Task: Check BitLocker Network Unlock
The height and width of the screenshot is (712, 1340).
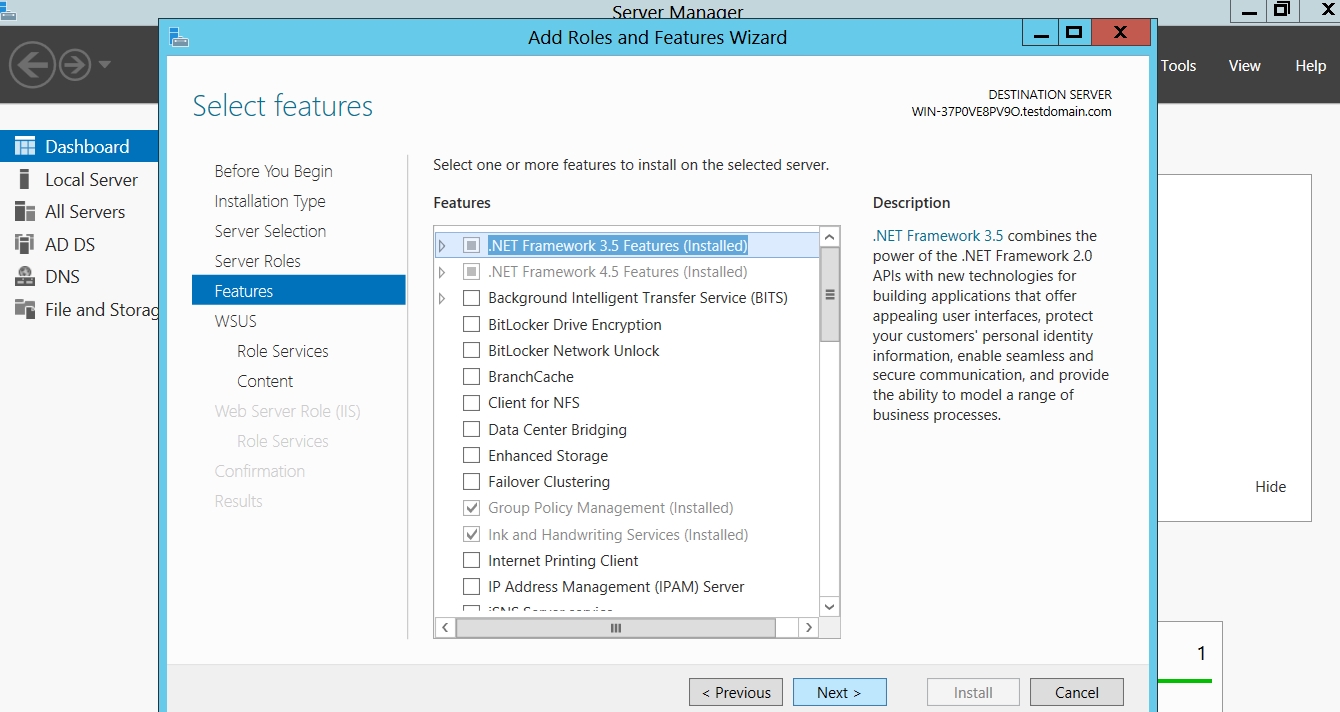Action: point(471,351)
